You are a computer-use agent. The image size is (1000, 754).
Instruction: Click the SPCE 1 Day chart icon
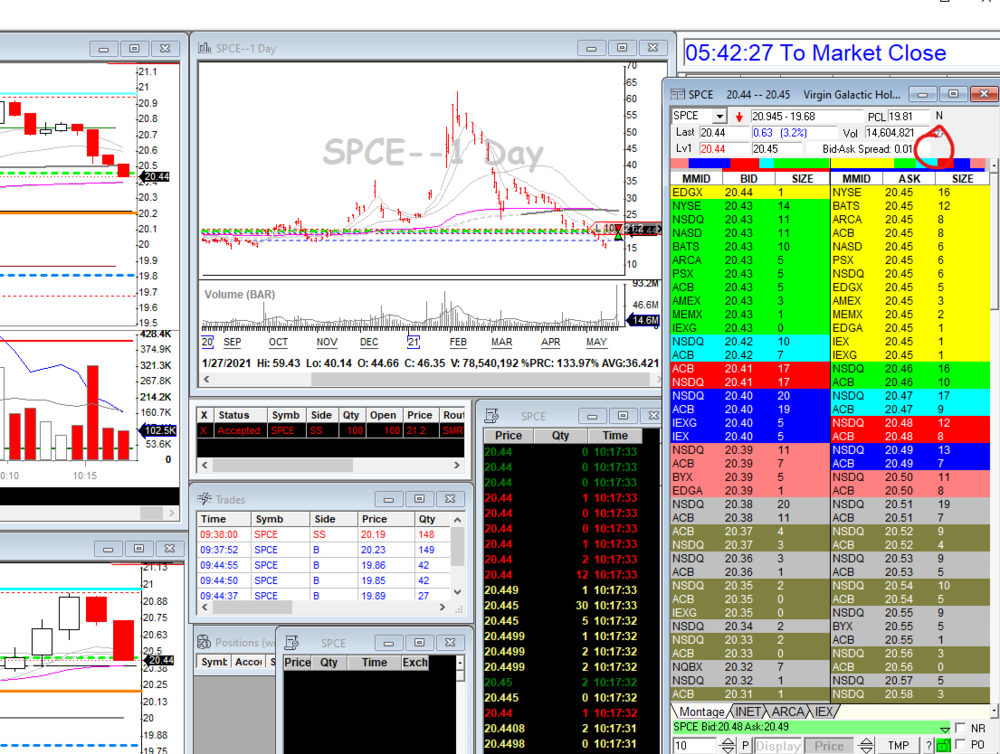pyautogui.click(x=205, y=47)
